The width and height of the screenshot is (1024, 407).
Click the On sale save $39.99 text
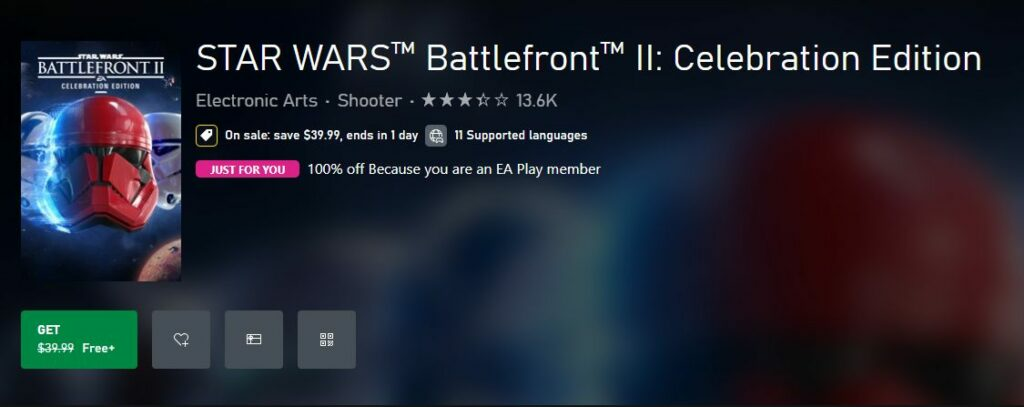[321, 135]
